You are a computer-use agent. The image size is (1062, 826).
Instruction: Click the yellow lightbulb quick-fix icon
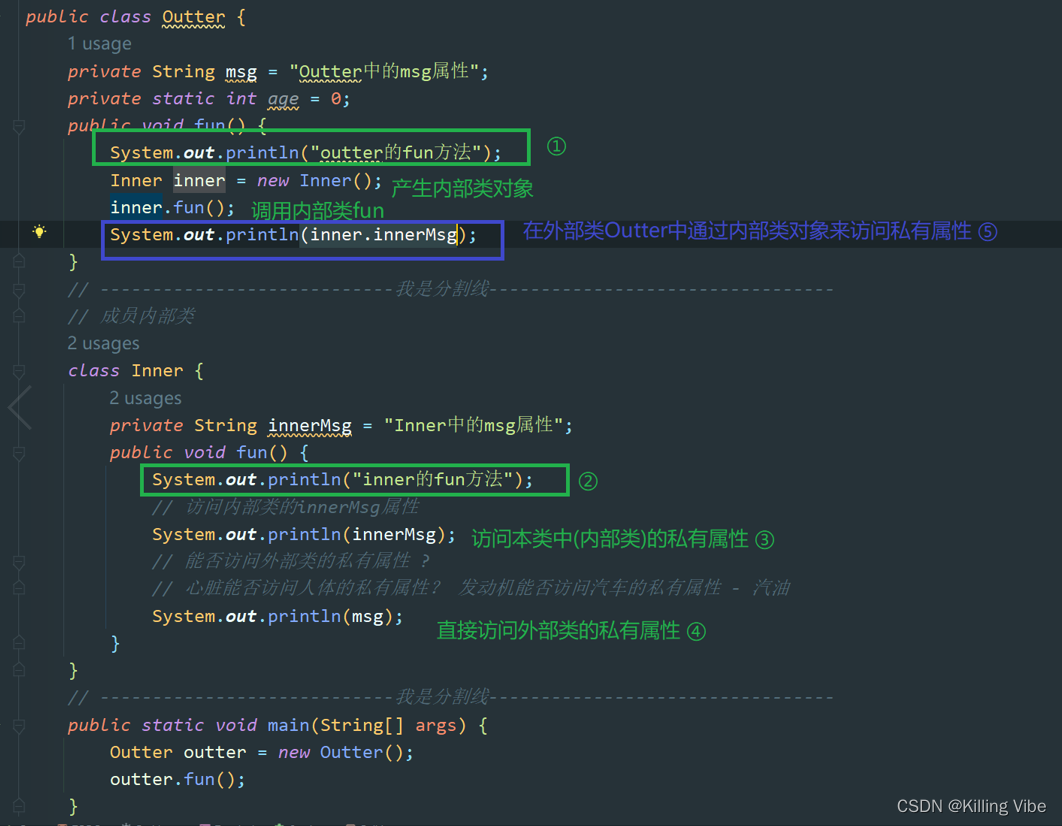click(x=39, y=232)
